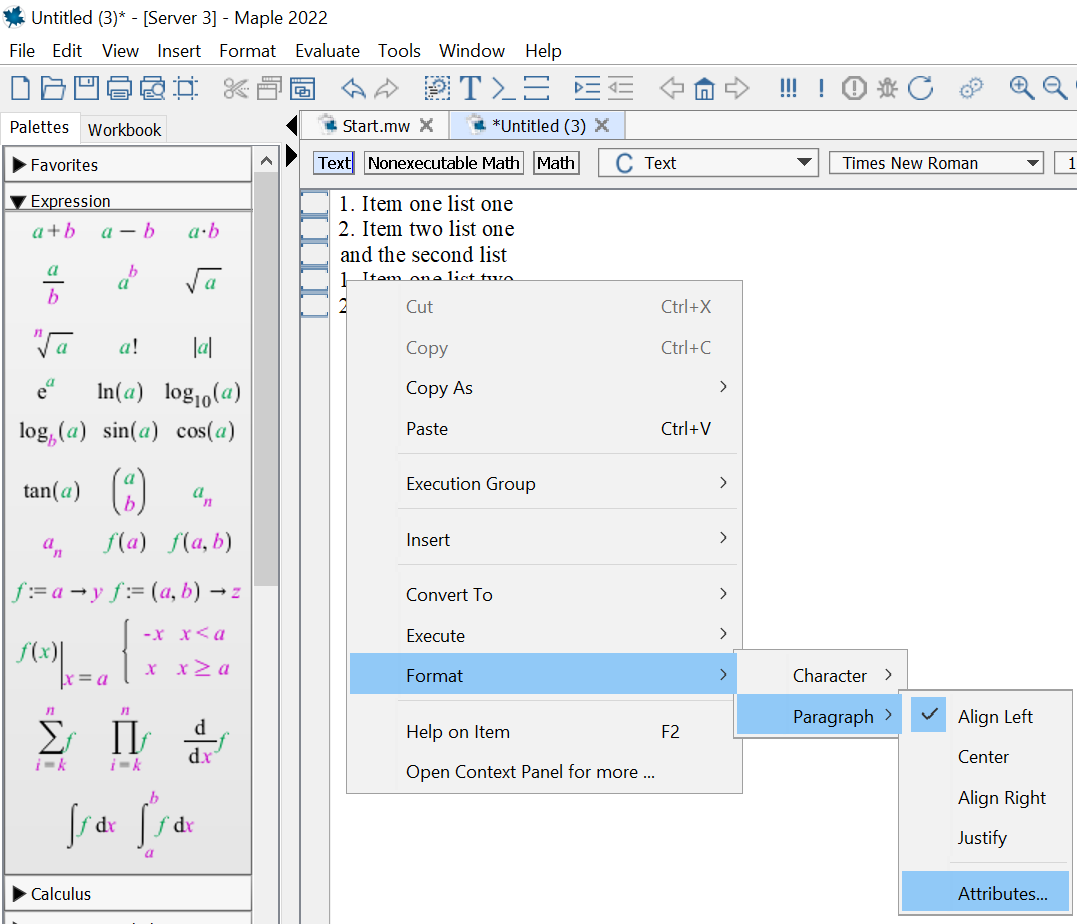Viewport: 1077px width, 924px height.
Task: Redo the last undone action
Action: [x=387, y=88]
